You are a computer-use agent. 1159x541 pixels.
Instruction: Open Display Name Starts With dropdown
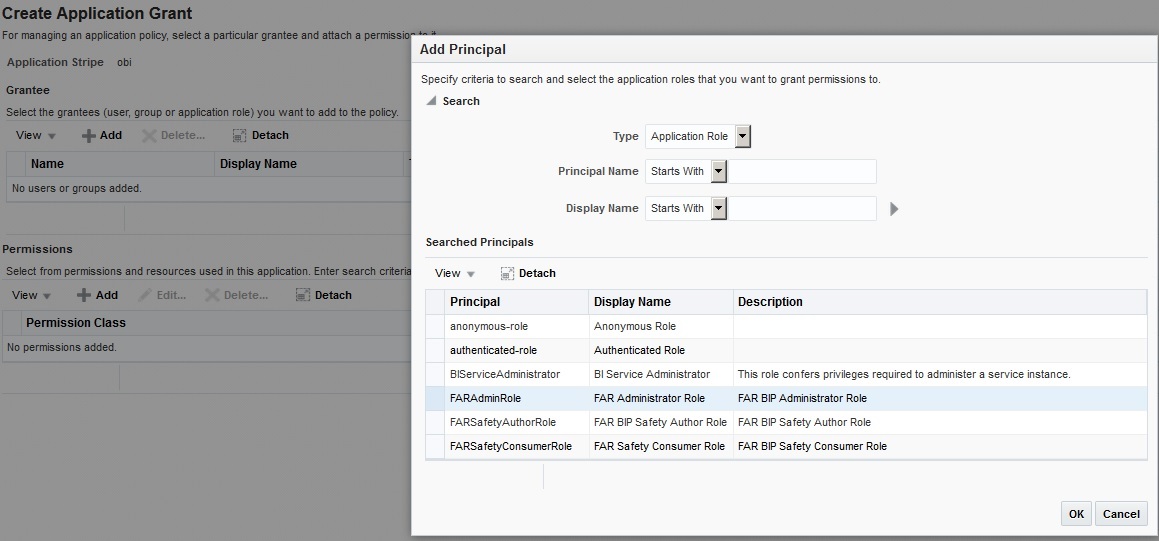719,208
